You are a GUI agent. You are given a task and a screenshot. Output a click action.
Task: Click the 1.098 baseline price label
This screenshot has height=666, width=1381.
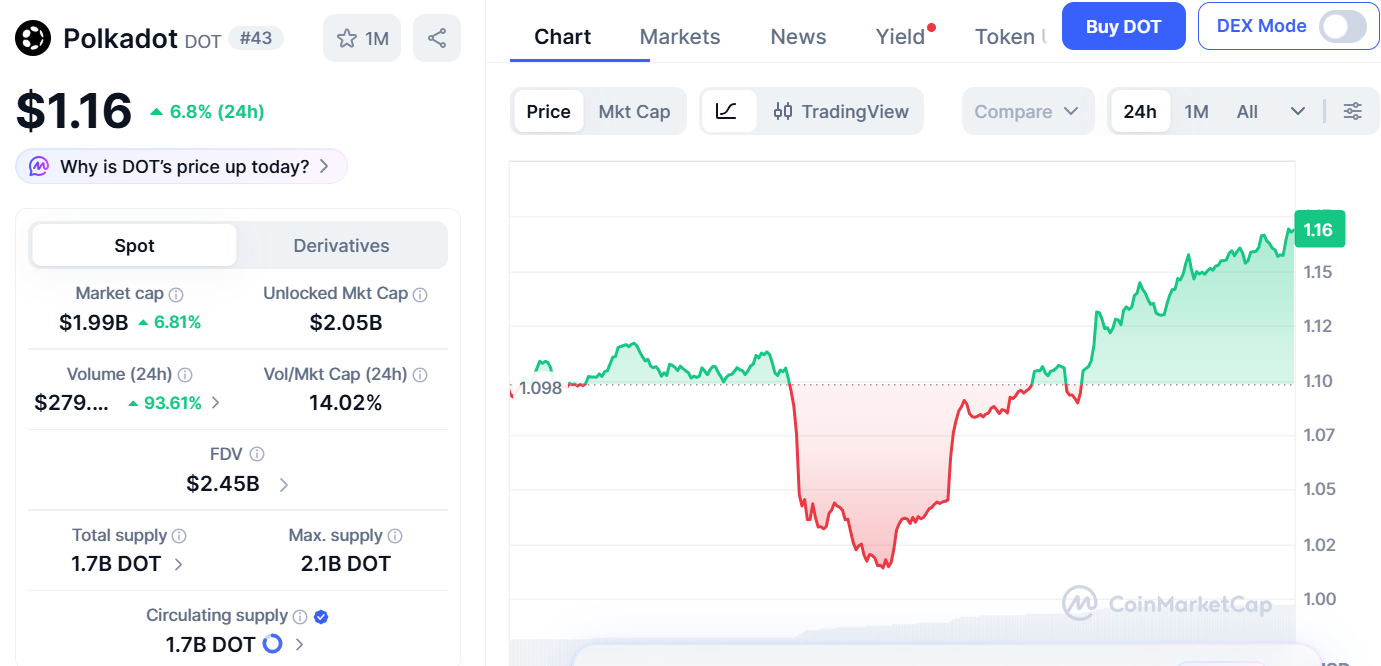pos(540,388)
